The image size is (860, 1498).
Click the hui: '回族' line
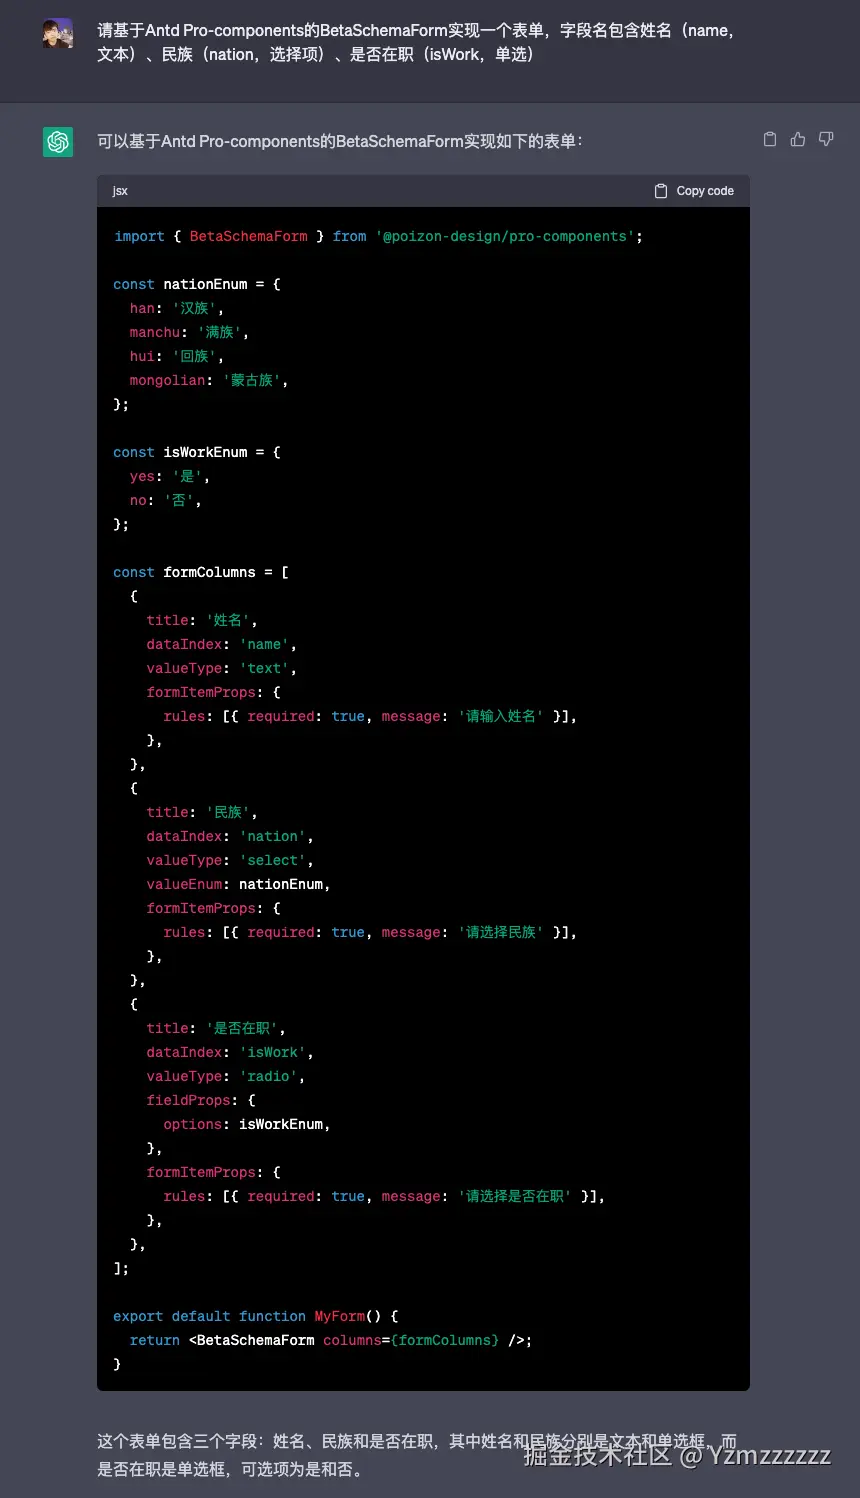pos(177,356)
